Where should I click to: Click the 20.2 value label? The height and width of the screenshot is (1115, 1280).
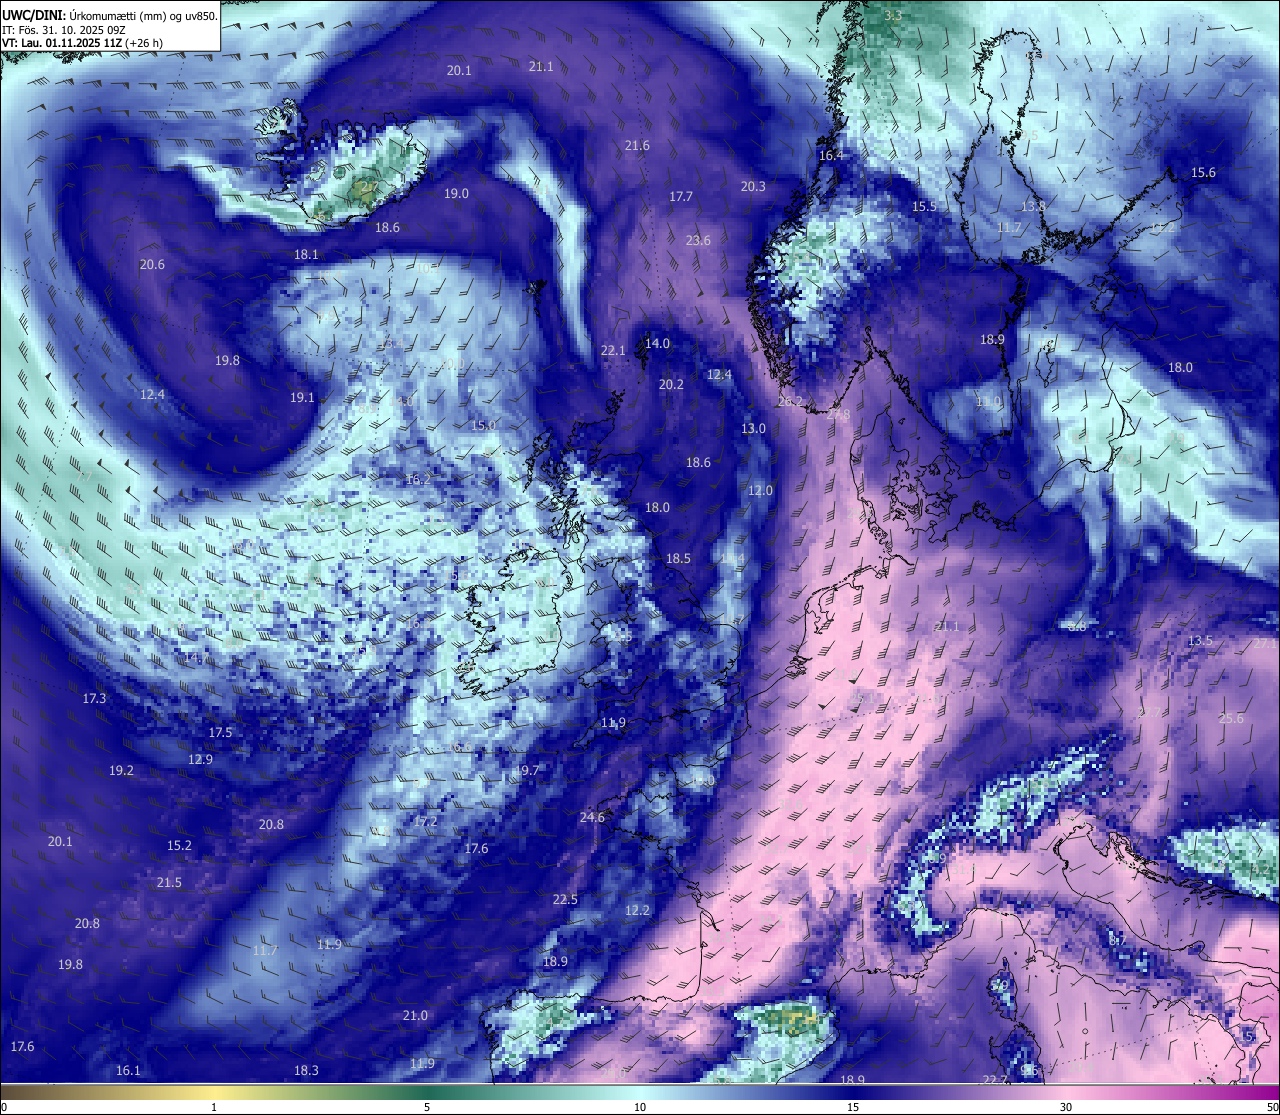[671, 385]
